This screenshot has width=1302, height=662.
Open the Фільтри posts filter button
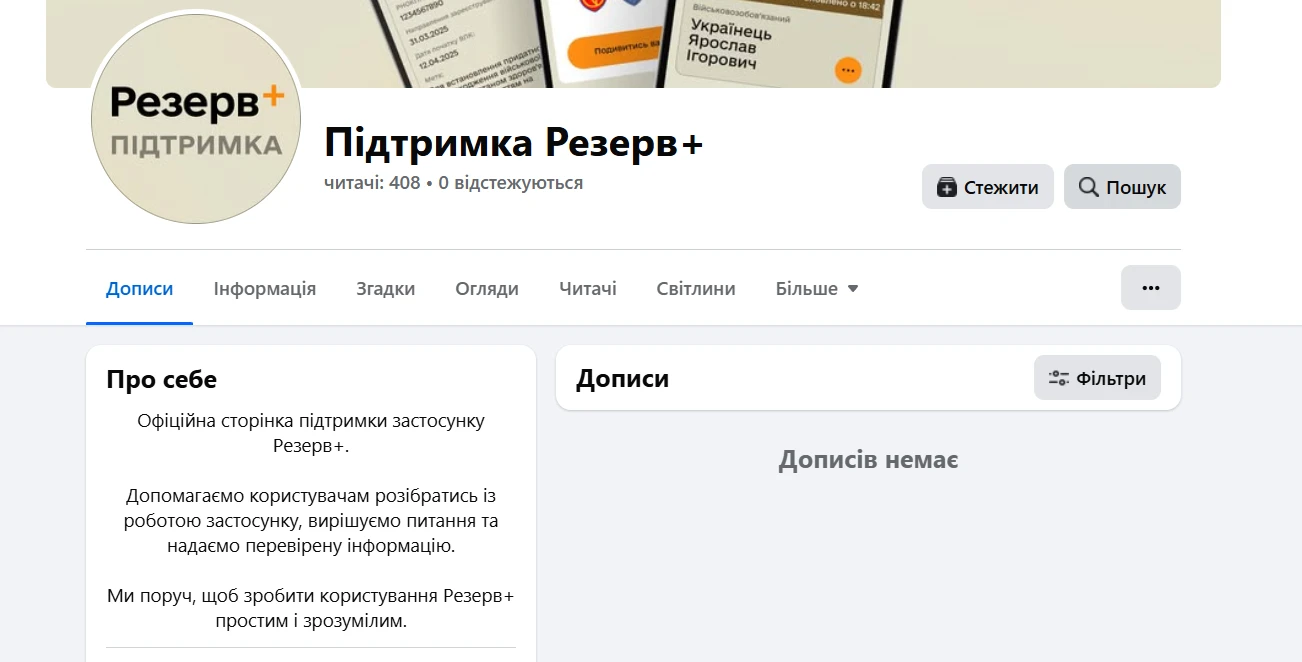[1097, 378]
